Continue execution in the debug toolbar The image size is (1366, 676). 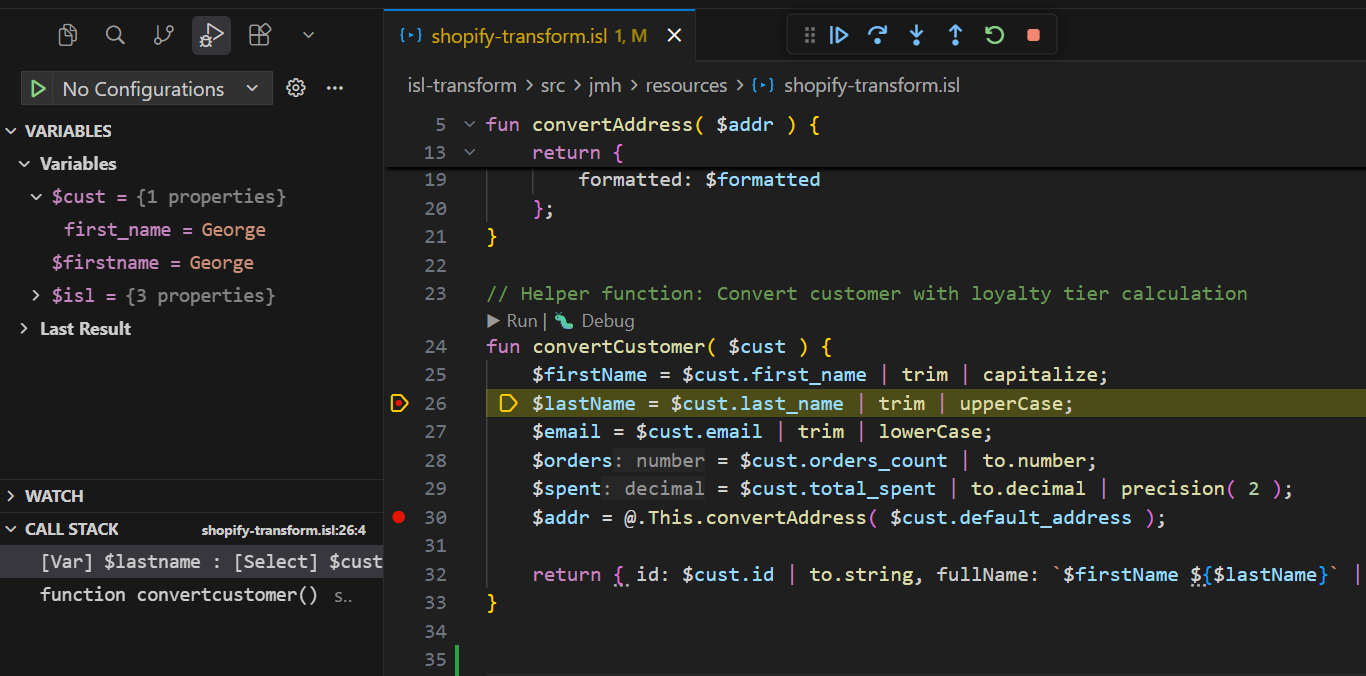coord(839,34)
